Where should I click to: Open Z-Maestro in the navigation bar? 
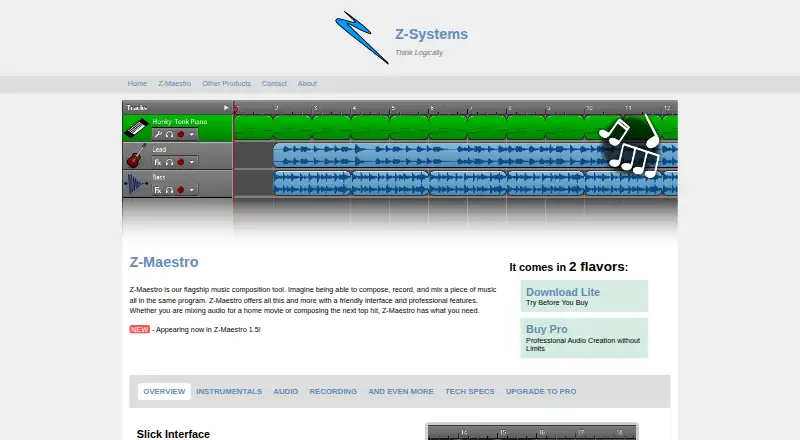point(174,84)
